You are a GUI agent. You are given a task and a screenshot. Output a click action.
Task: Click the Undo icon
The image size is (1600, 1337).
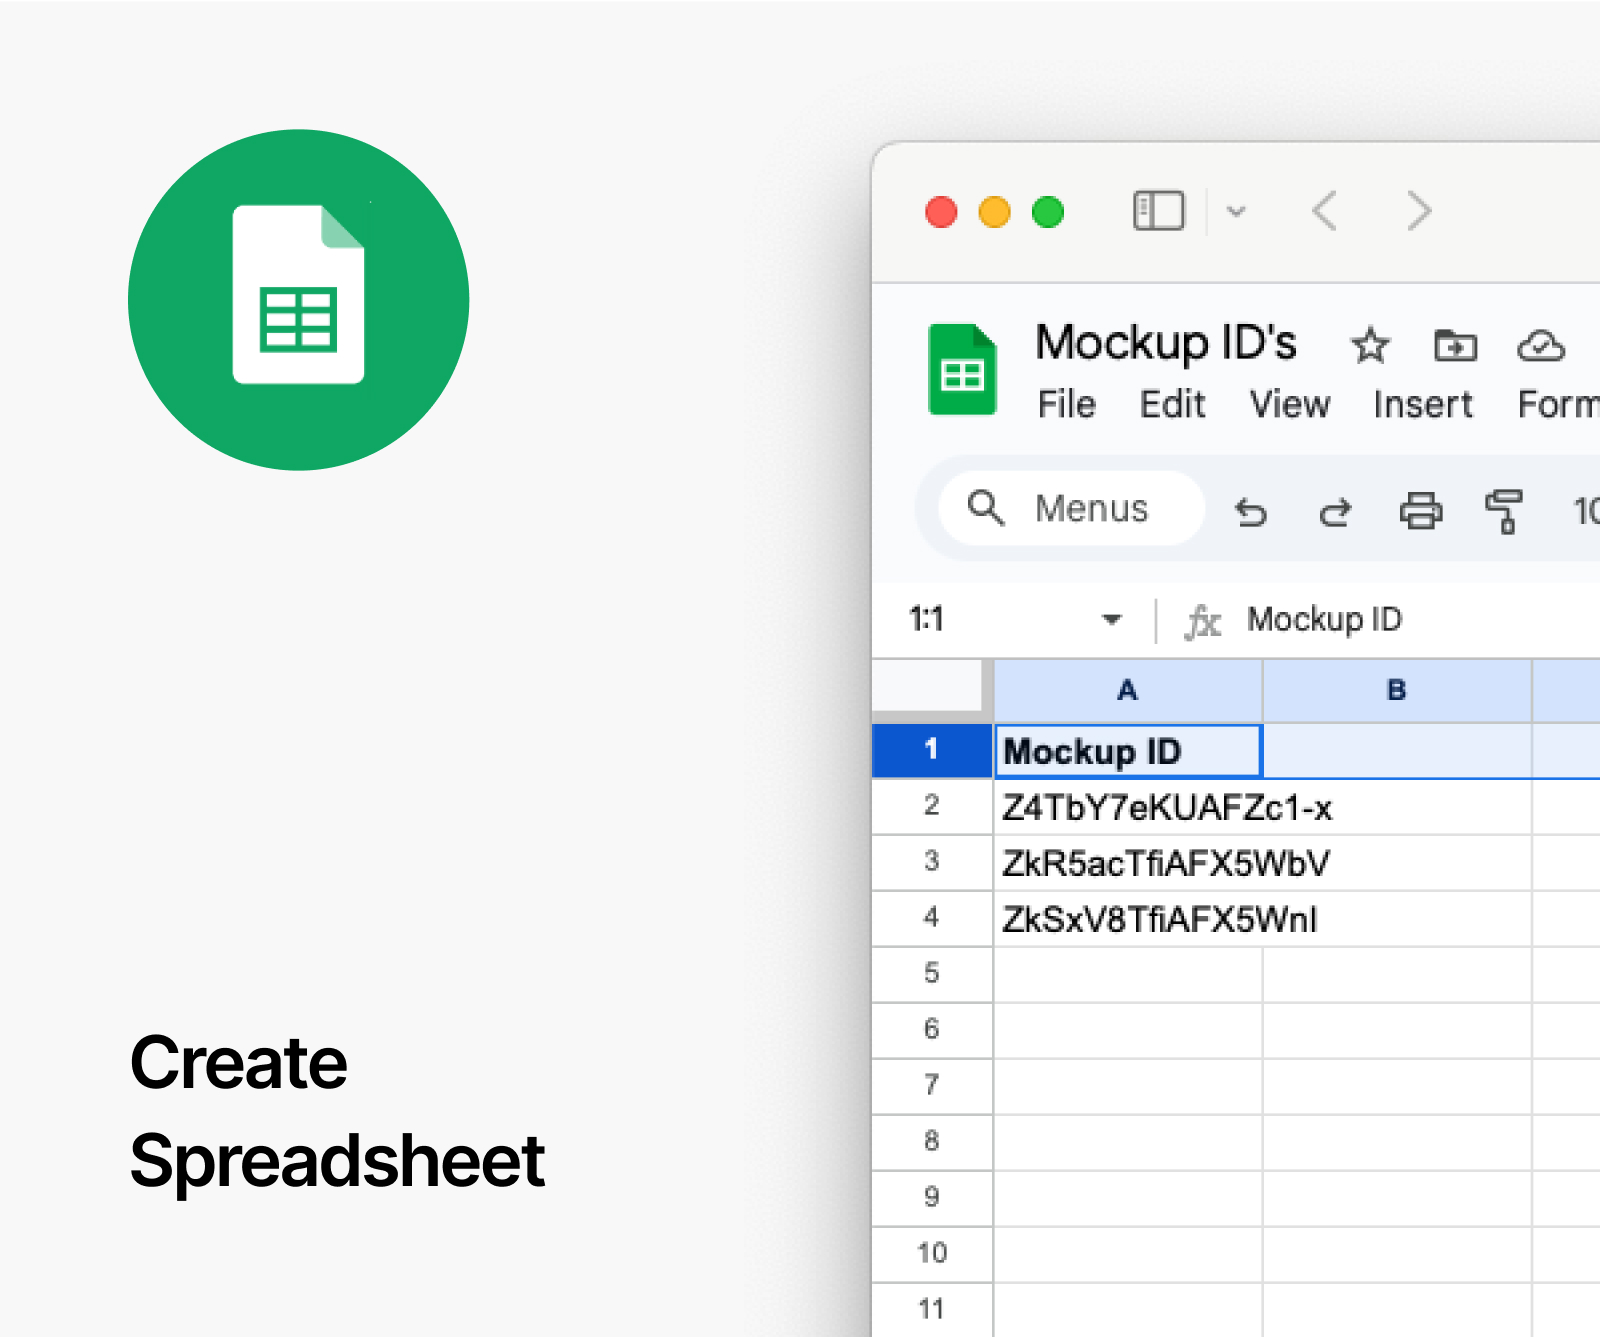point(1251,512)
